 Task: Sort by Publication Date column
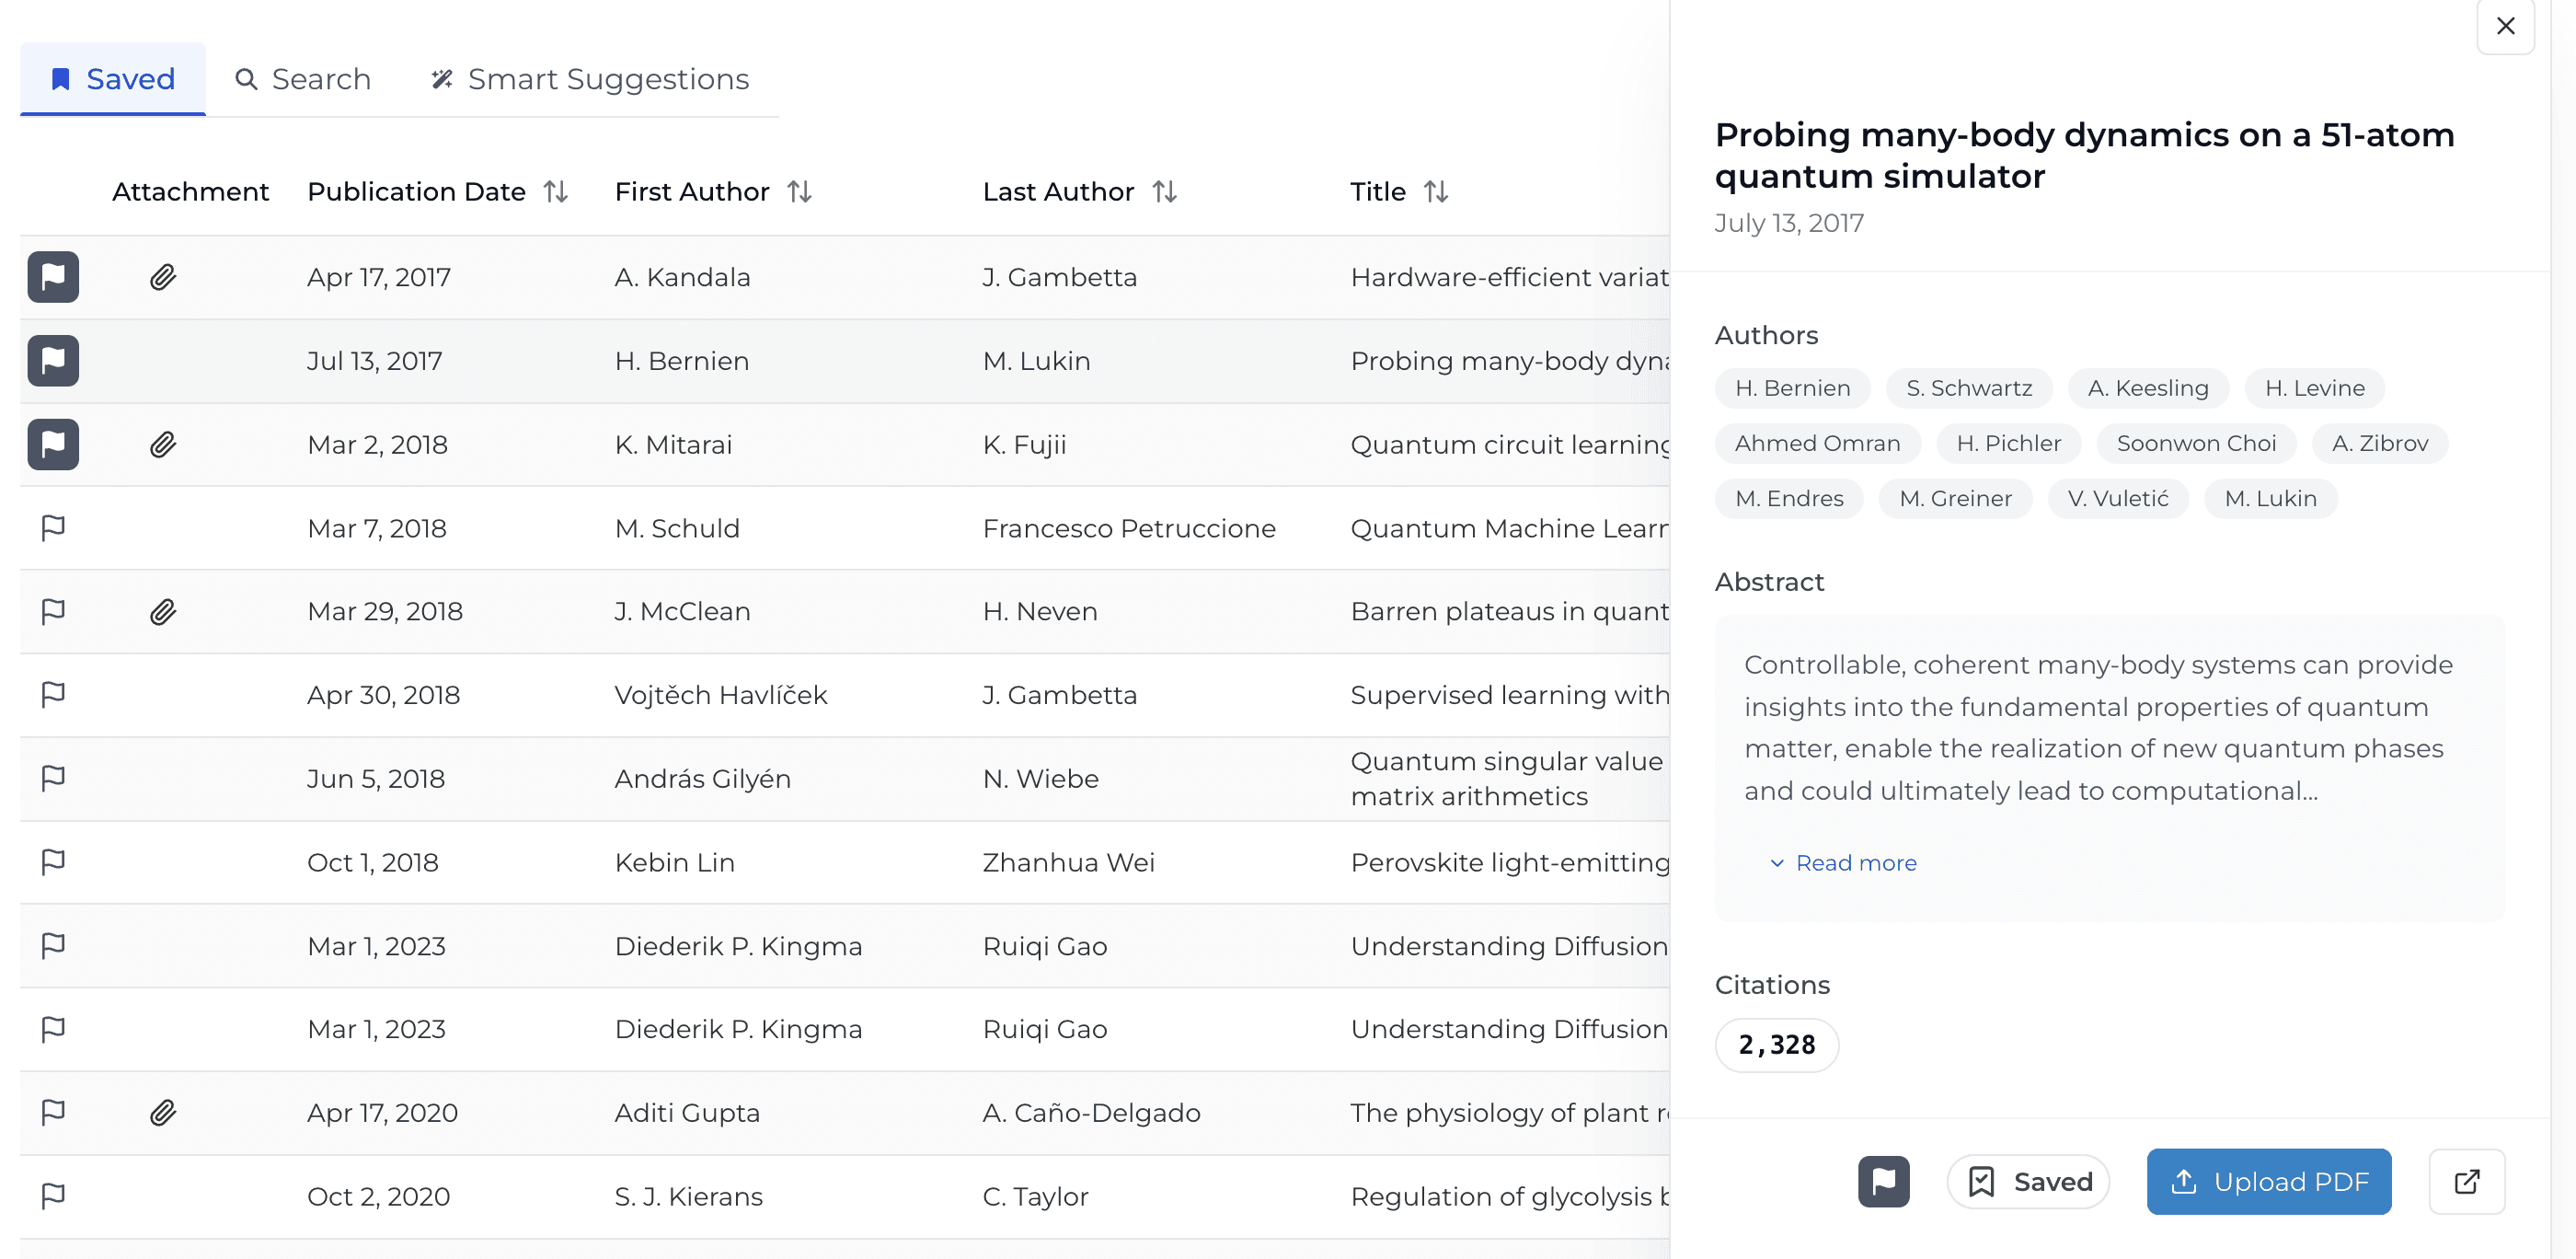coord(556,191)
